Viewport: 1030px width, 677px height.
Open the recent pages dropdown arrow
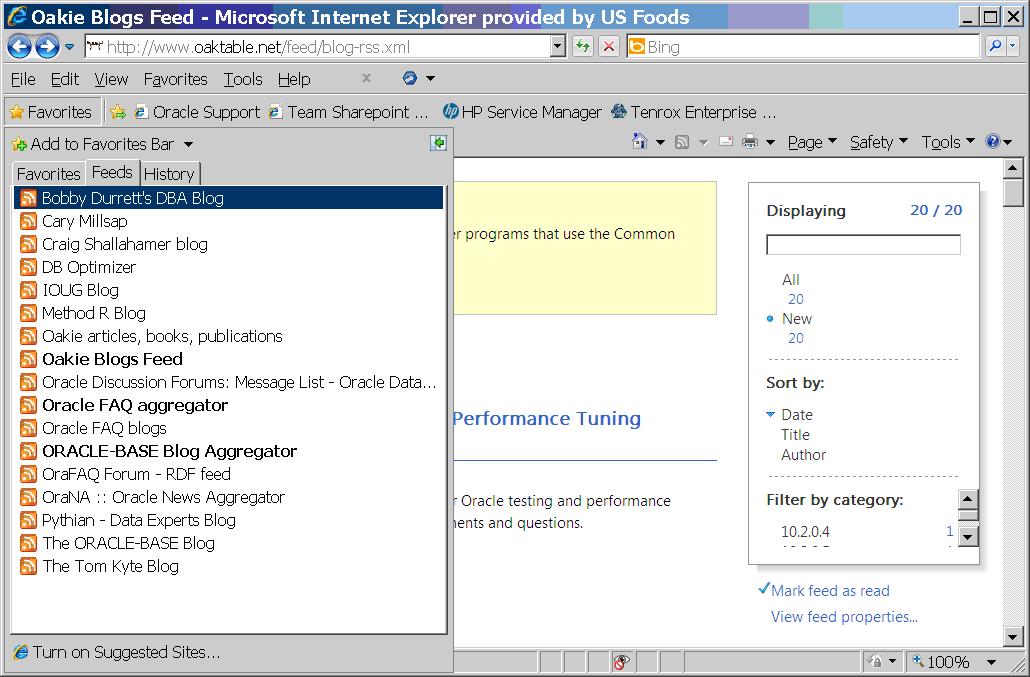pos(70,47)
